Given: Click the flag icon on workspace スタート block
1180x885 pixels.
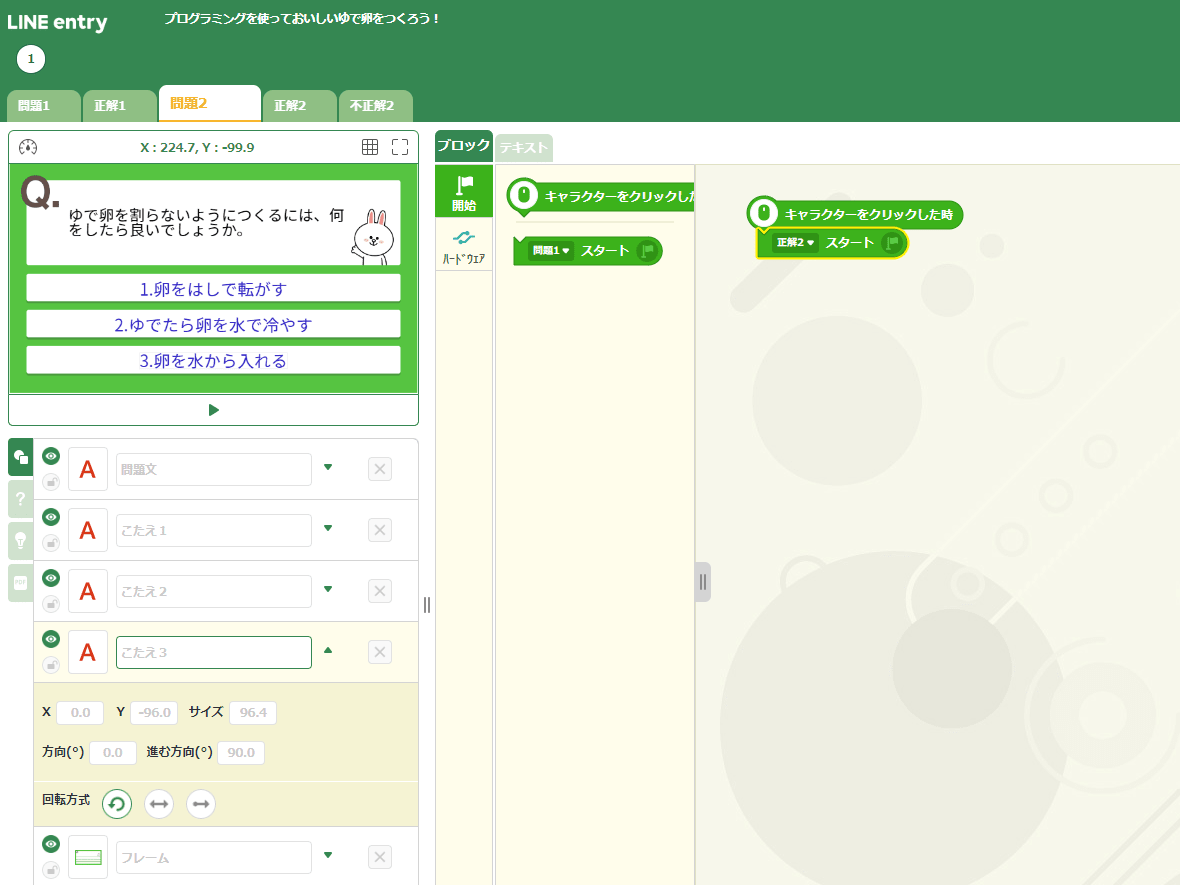Looking at the screenshot, I should (892, 242).
